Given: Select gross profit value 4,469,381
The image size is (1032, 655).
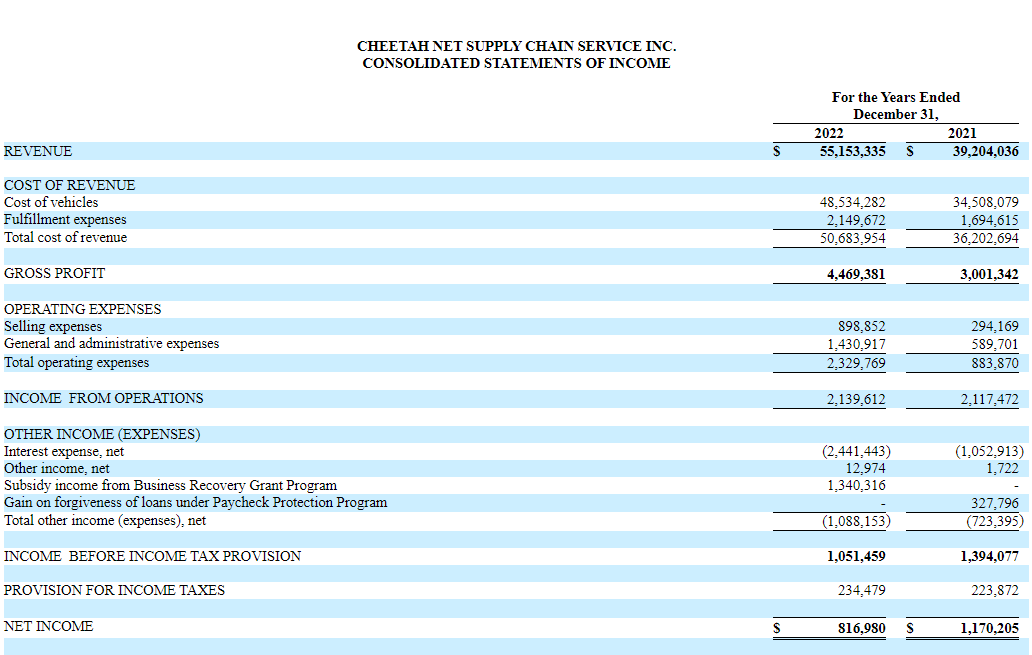Looking at the screenshot, I should [856, 275].
